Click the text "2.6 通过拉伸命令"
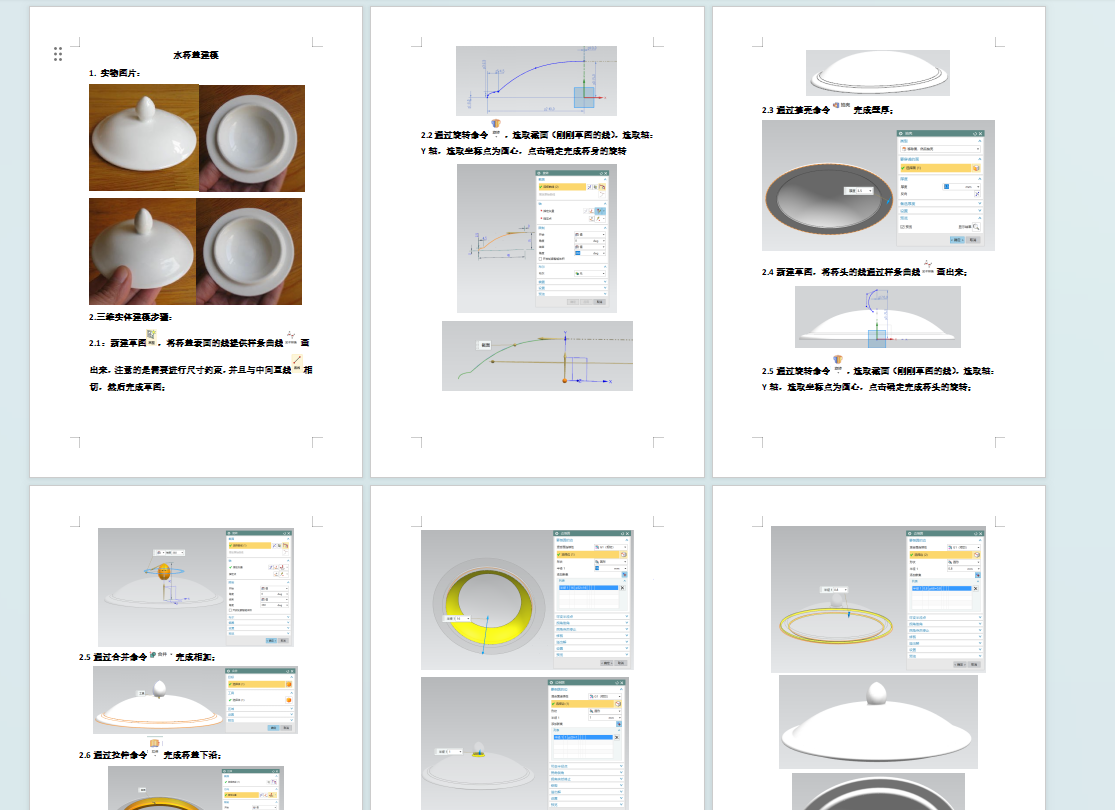 tap(112, 755)
